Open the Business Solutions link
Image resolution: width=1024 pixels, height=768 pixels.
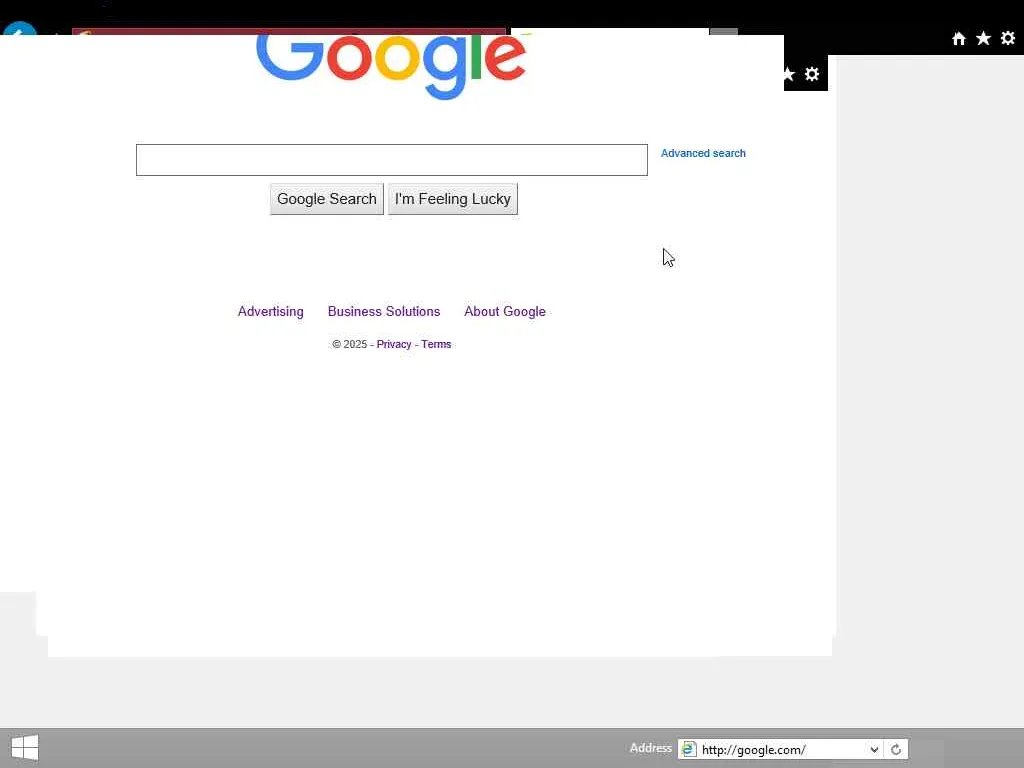click(x=384, y=312)
